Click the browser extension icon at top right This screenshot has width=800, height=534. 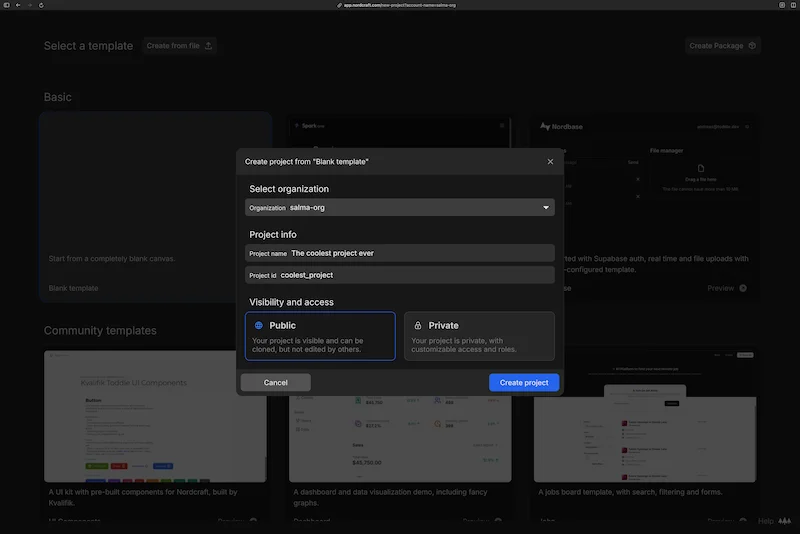click(x=782, y=5)
